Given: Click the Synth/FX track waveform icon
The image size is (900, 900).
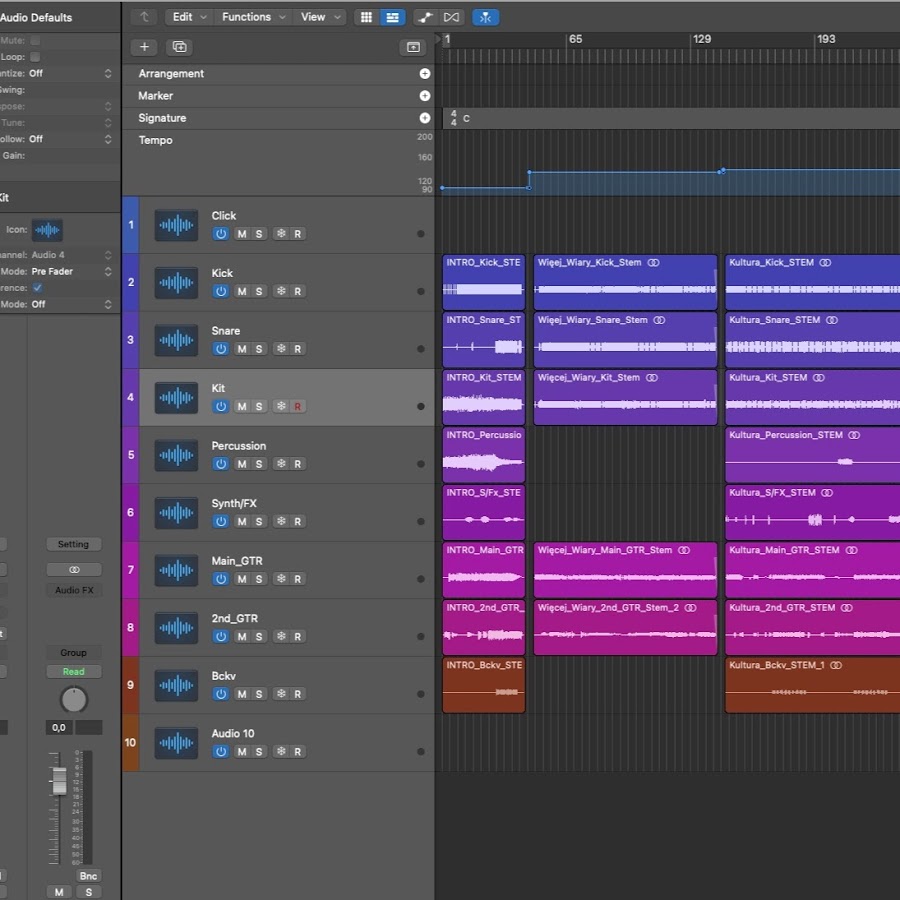Looking at the screenshot, I should [176, 513].
